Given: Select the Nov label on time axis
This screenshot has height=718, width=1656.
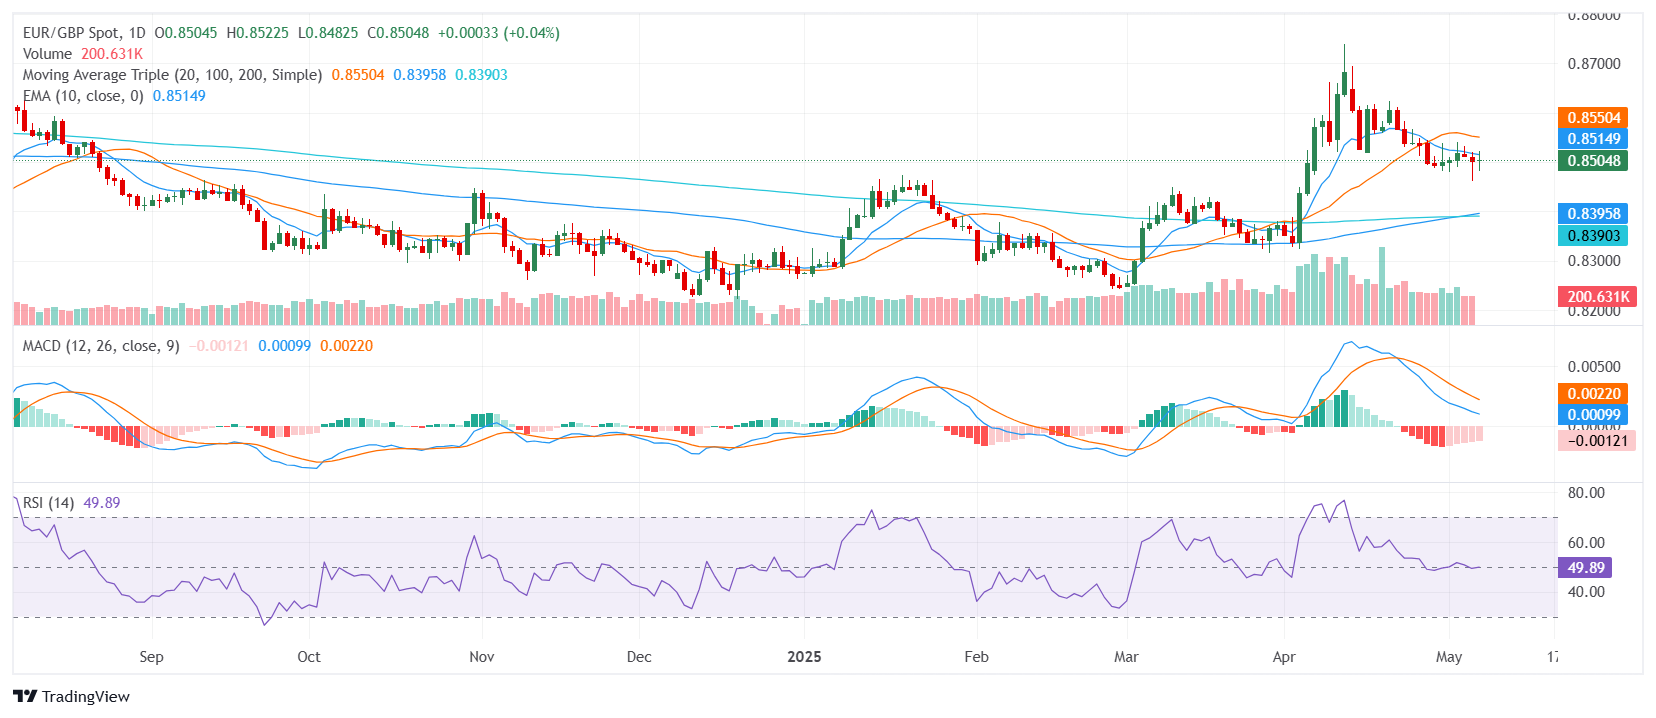Looking at the screenshot, I should 482,657.
